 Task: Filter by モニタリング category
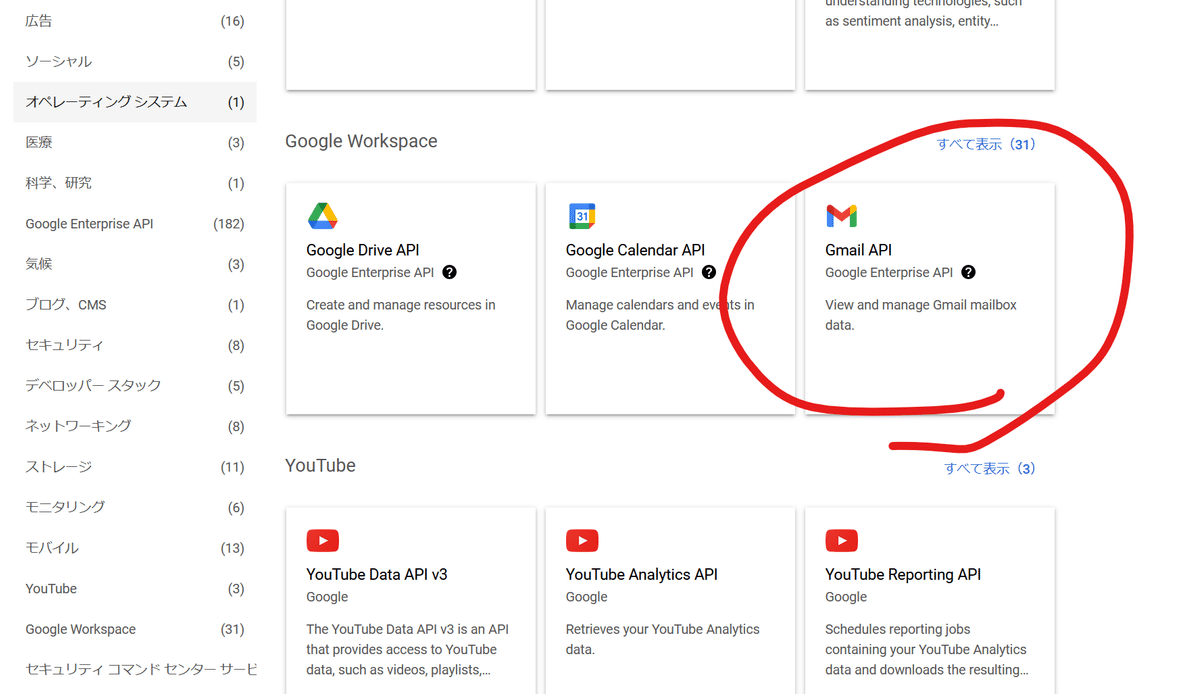(x=135, y=507)
